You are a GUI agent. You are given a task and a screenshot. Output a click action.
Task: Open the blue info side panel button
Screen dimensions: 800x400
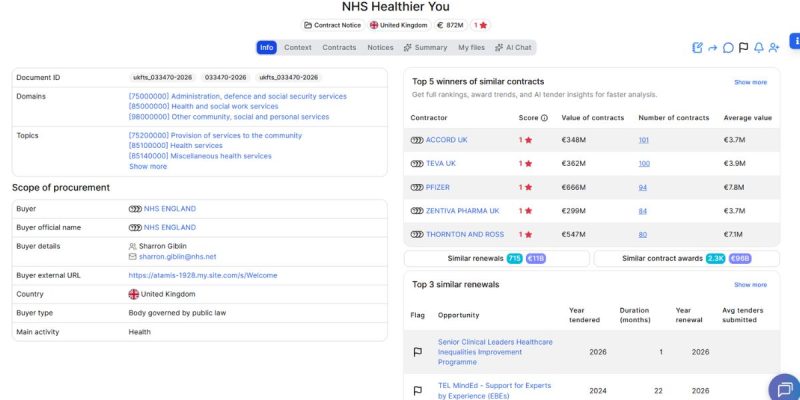(795, 40)
